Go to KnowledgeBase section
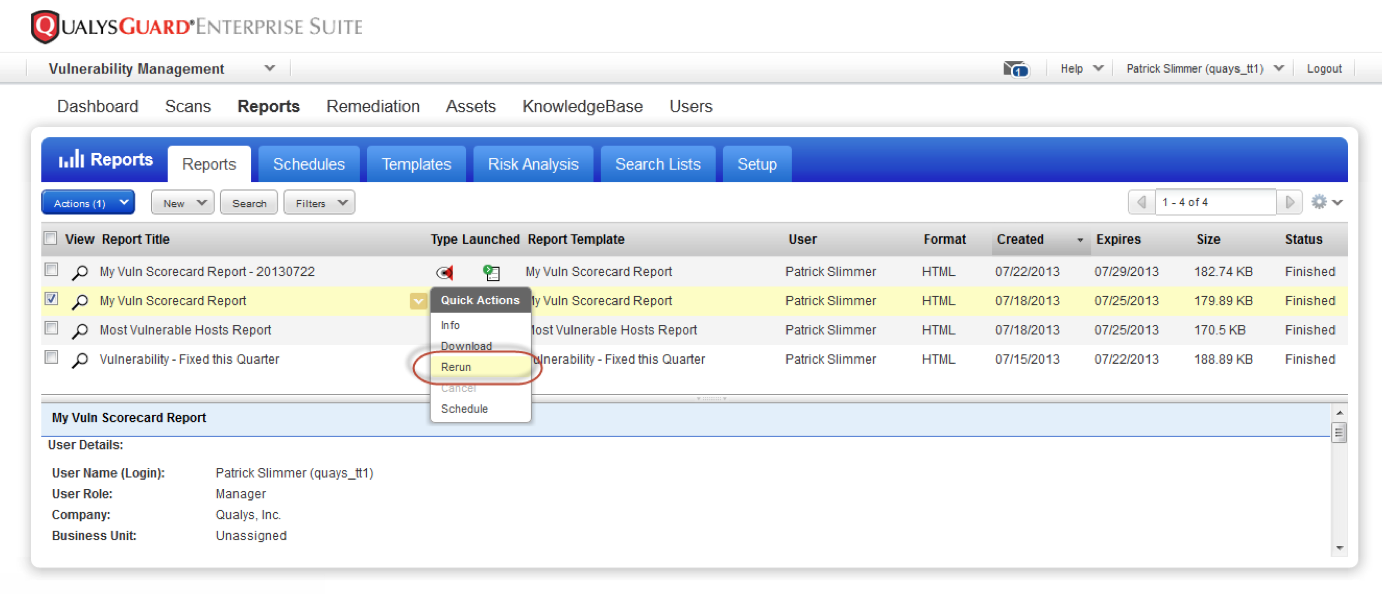The width and height of the screenshot is (1382, 594). (x=583, y=106)
